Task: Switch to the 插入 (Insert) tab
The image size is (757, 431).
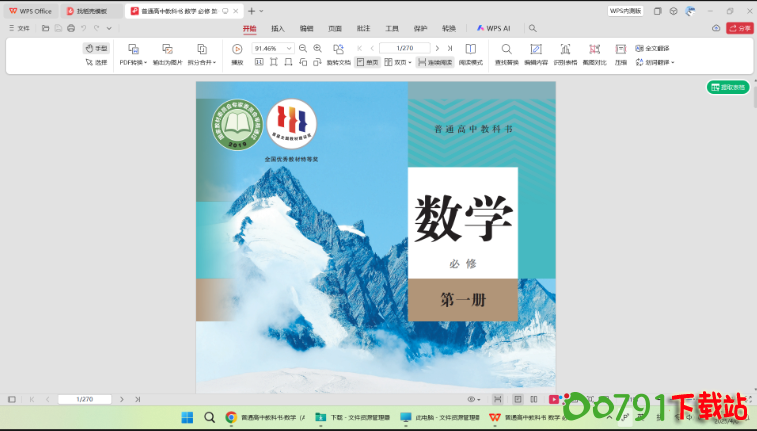Action: point(278,29)
